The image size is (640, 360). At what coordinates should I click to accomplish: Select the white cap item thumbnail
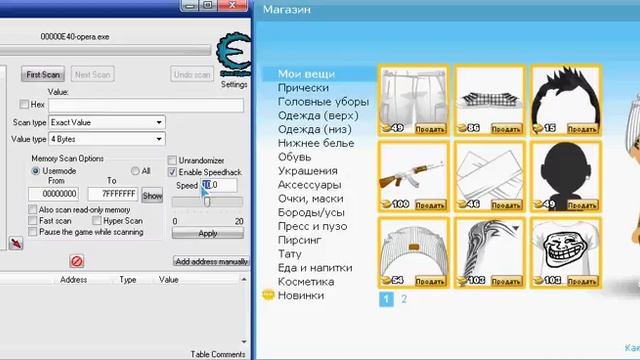[x=413, y=253]
